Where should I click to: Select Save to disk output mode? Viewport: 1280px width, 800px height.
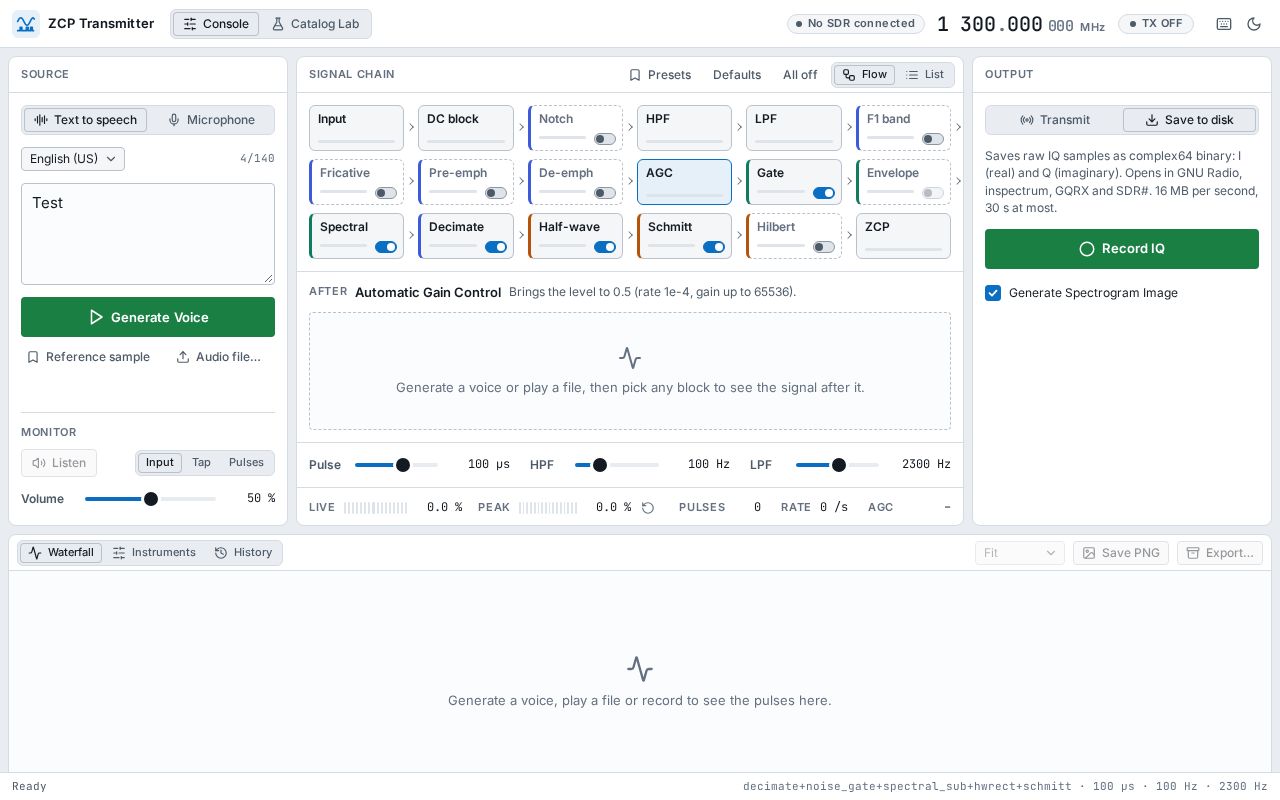point(1189,120)
